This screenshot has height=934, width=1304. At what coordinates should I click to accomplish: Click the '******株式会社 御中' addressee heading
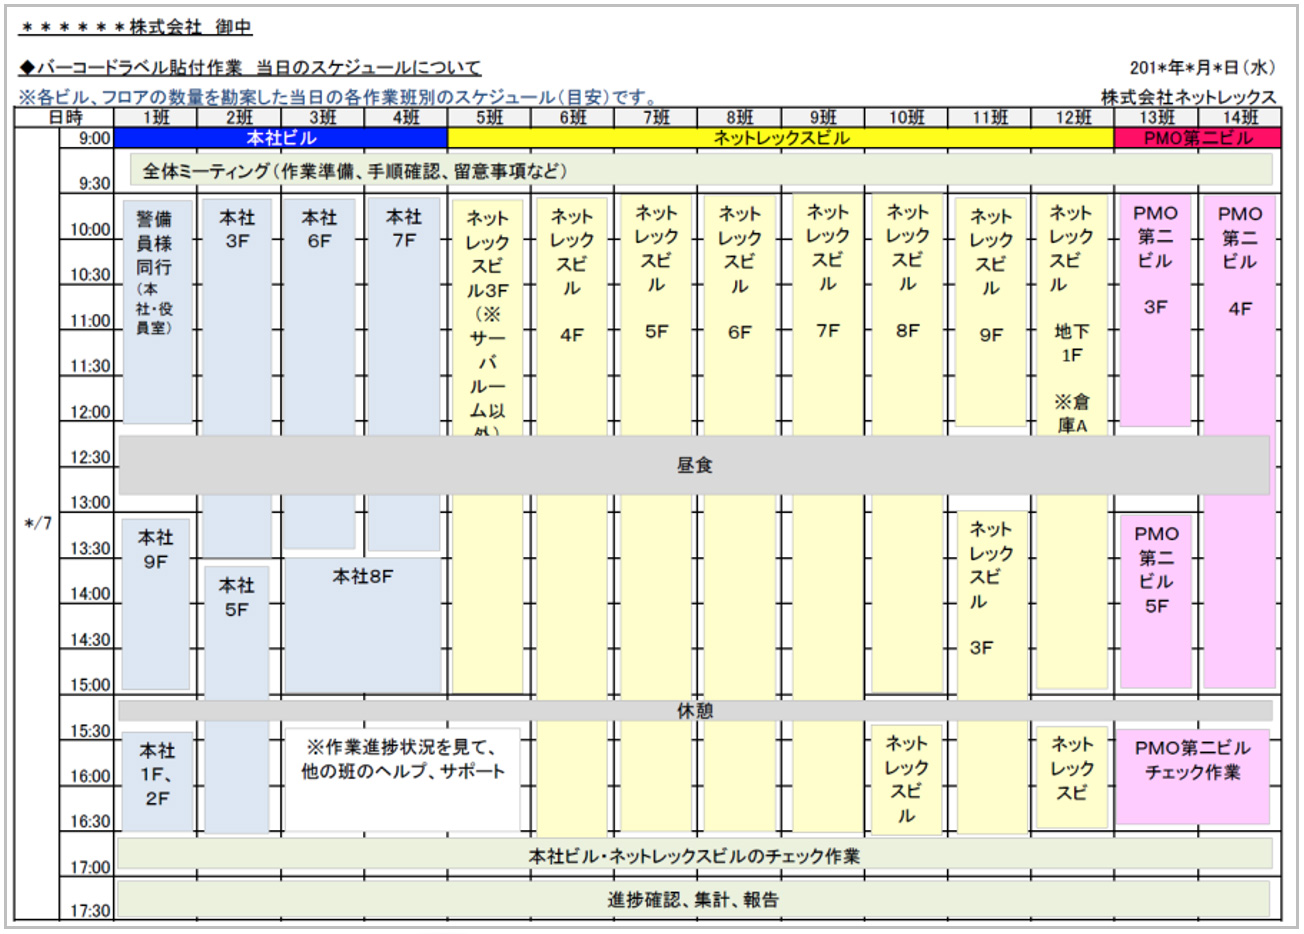click(x=137, y=27)
